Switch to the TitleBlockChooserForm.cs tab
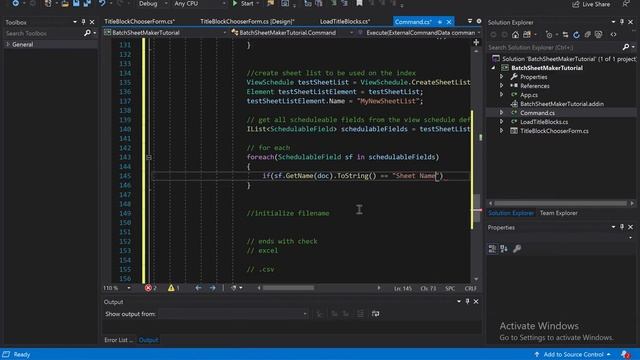 tap(140, 21)
